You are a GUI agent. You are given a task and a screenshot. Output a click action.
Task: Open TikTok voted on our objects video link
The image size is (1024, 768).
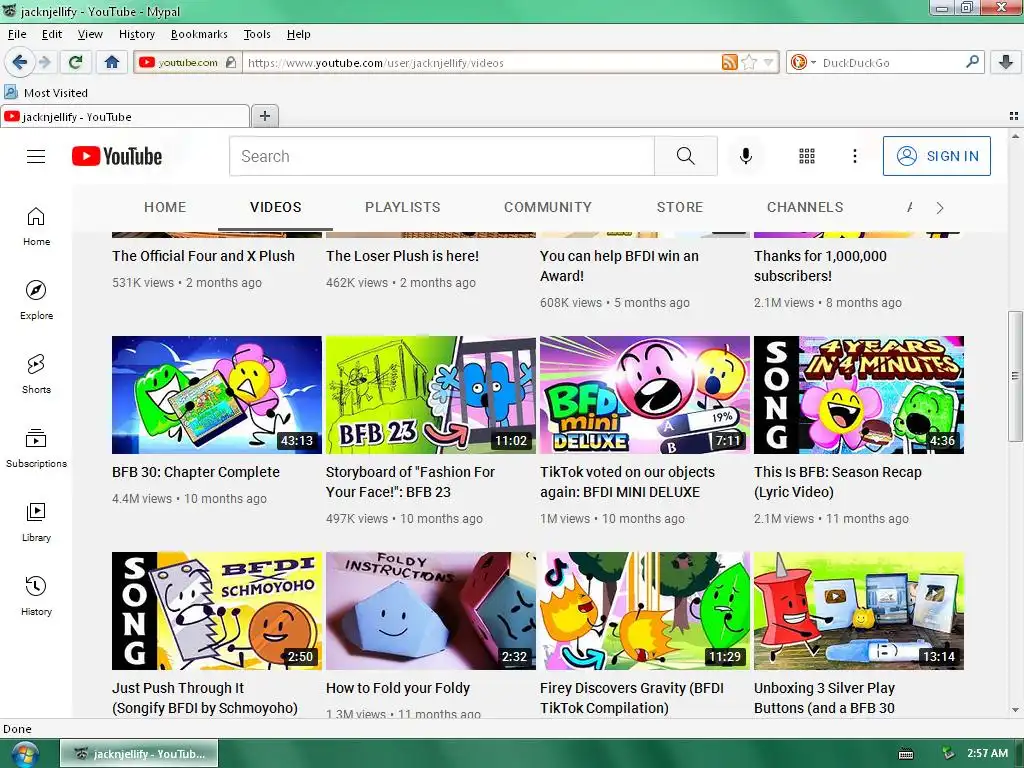627,482
